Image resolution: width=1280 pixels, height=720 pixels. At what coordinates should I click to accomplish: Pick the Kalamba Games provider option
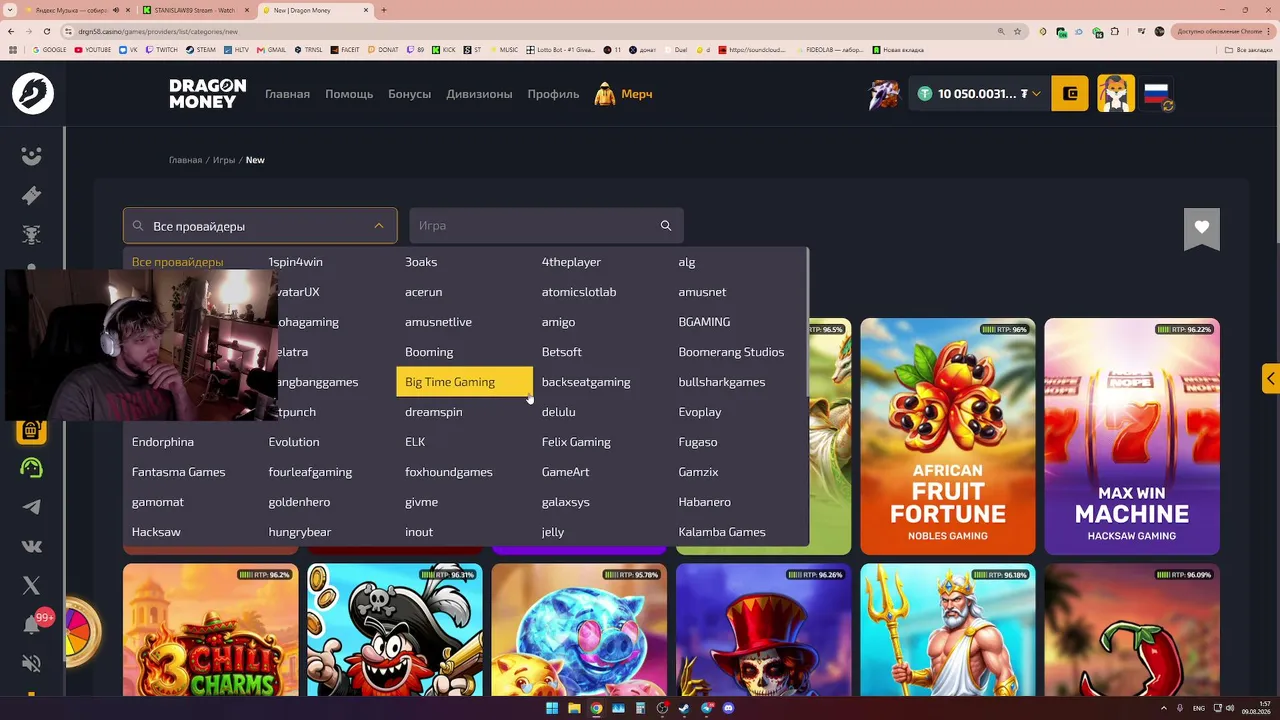[x=722, y=532]
